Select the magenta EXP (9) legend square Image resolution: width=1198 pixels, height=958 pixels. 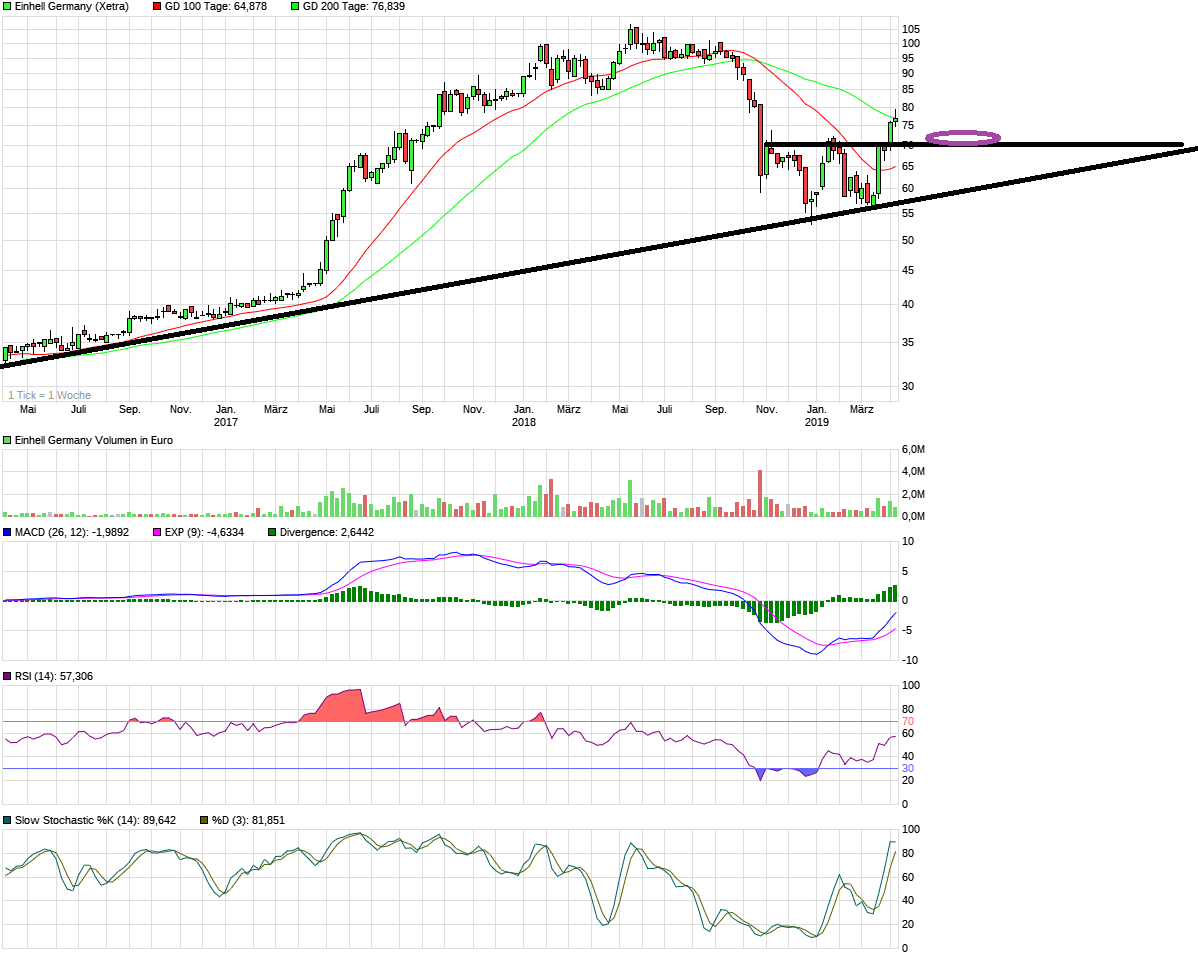coord(156,532)
